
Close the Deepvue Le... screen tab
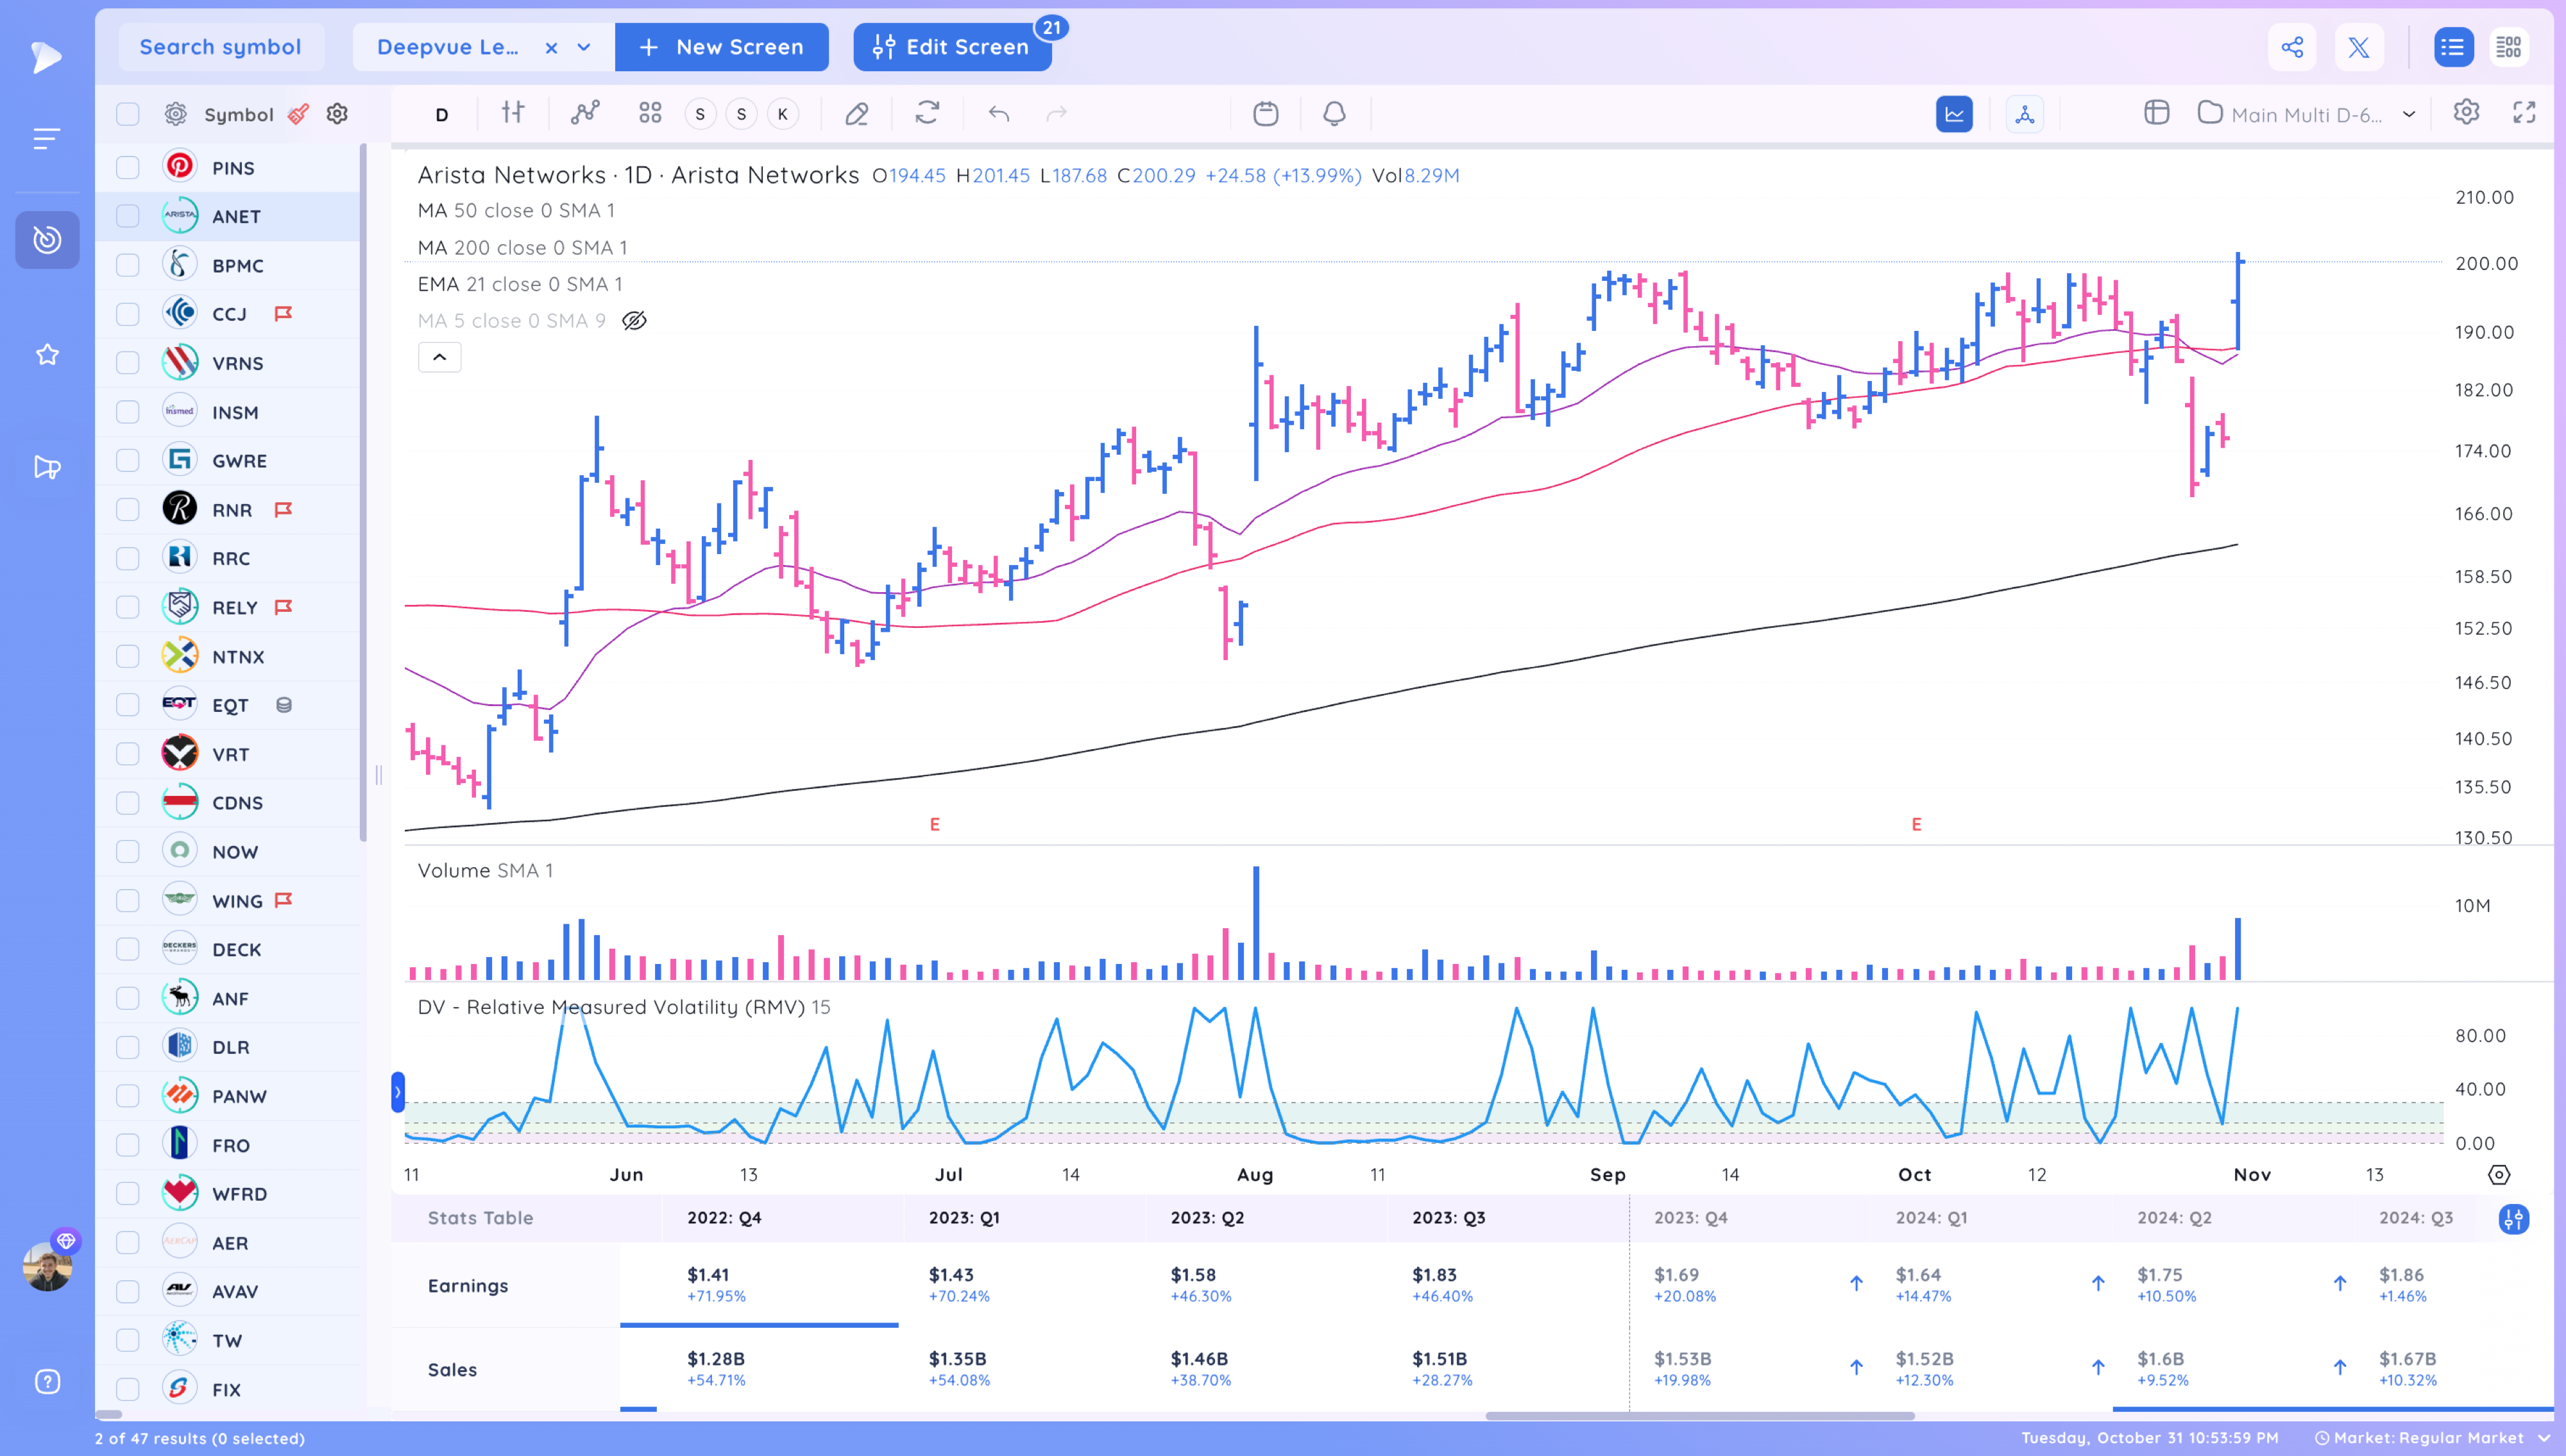tap(551, 47)
